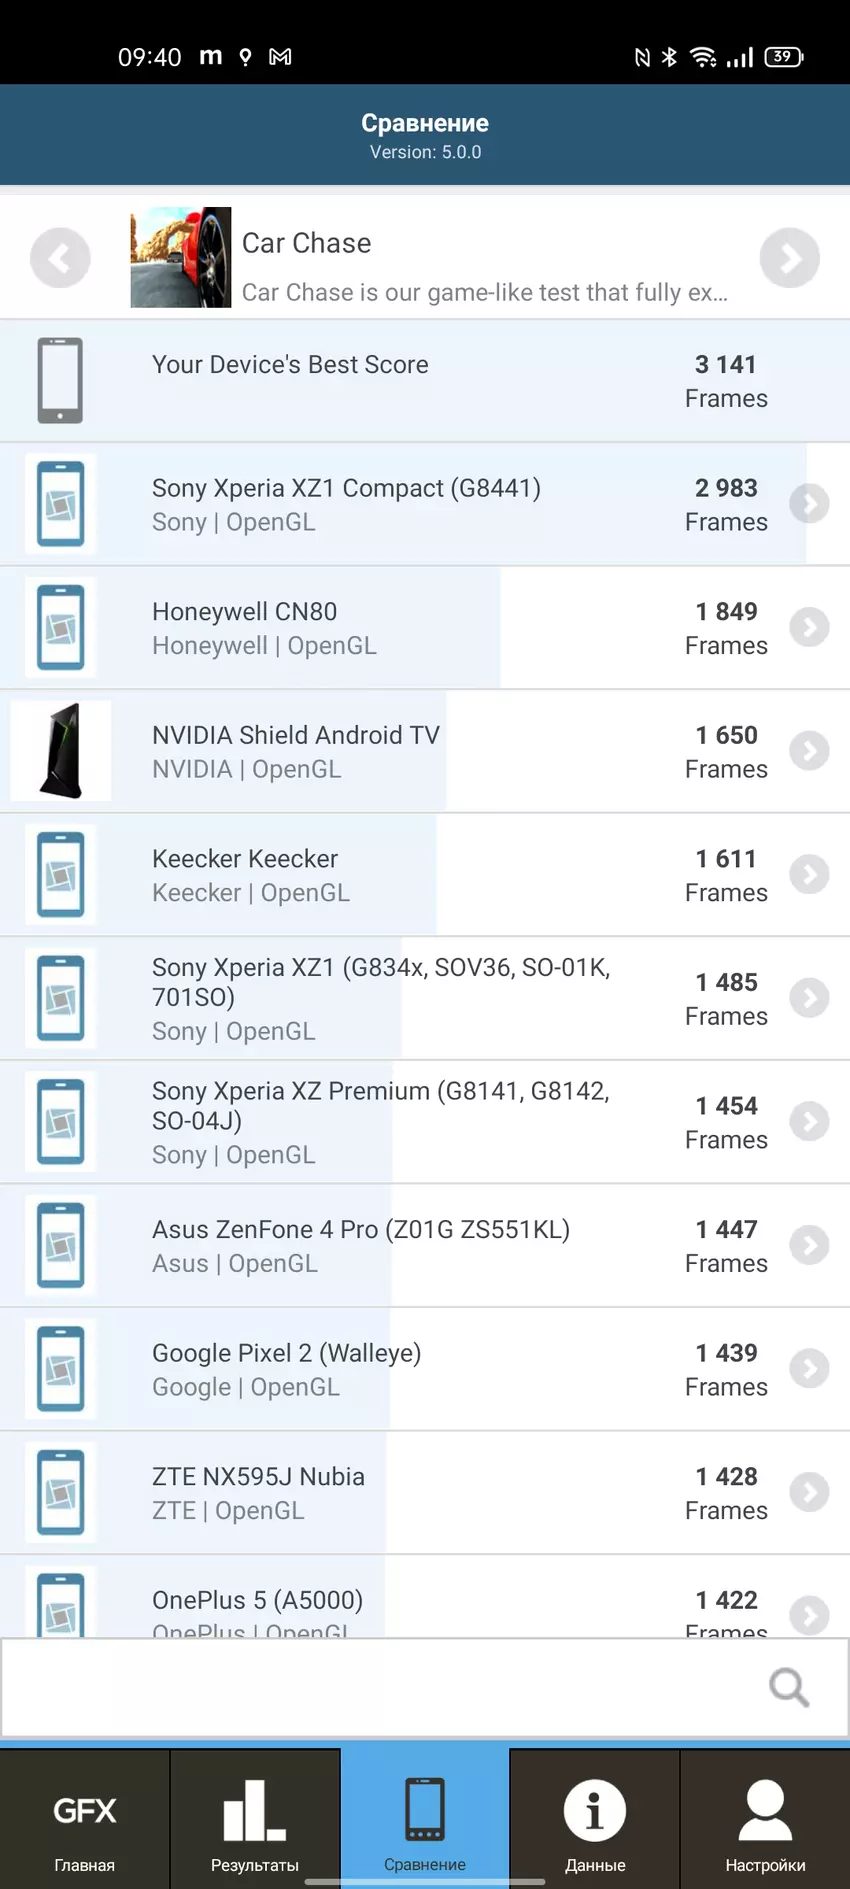
Task: Click the device search input field
Action: [380, 1687]
